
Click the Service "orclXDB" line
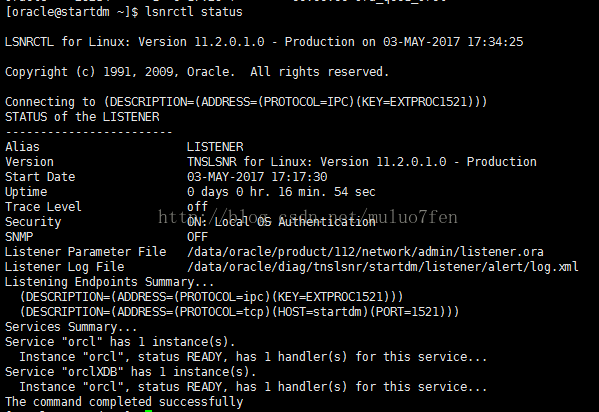130,371
